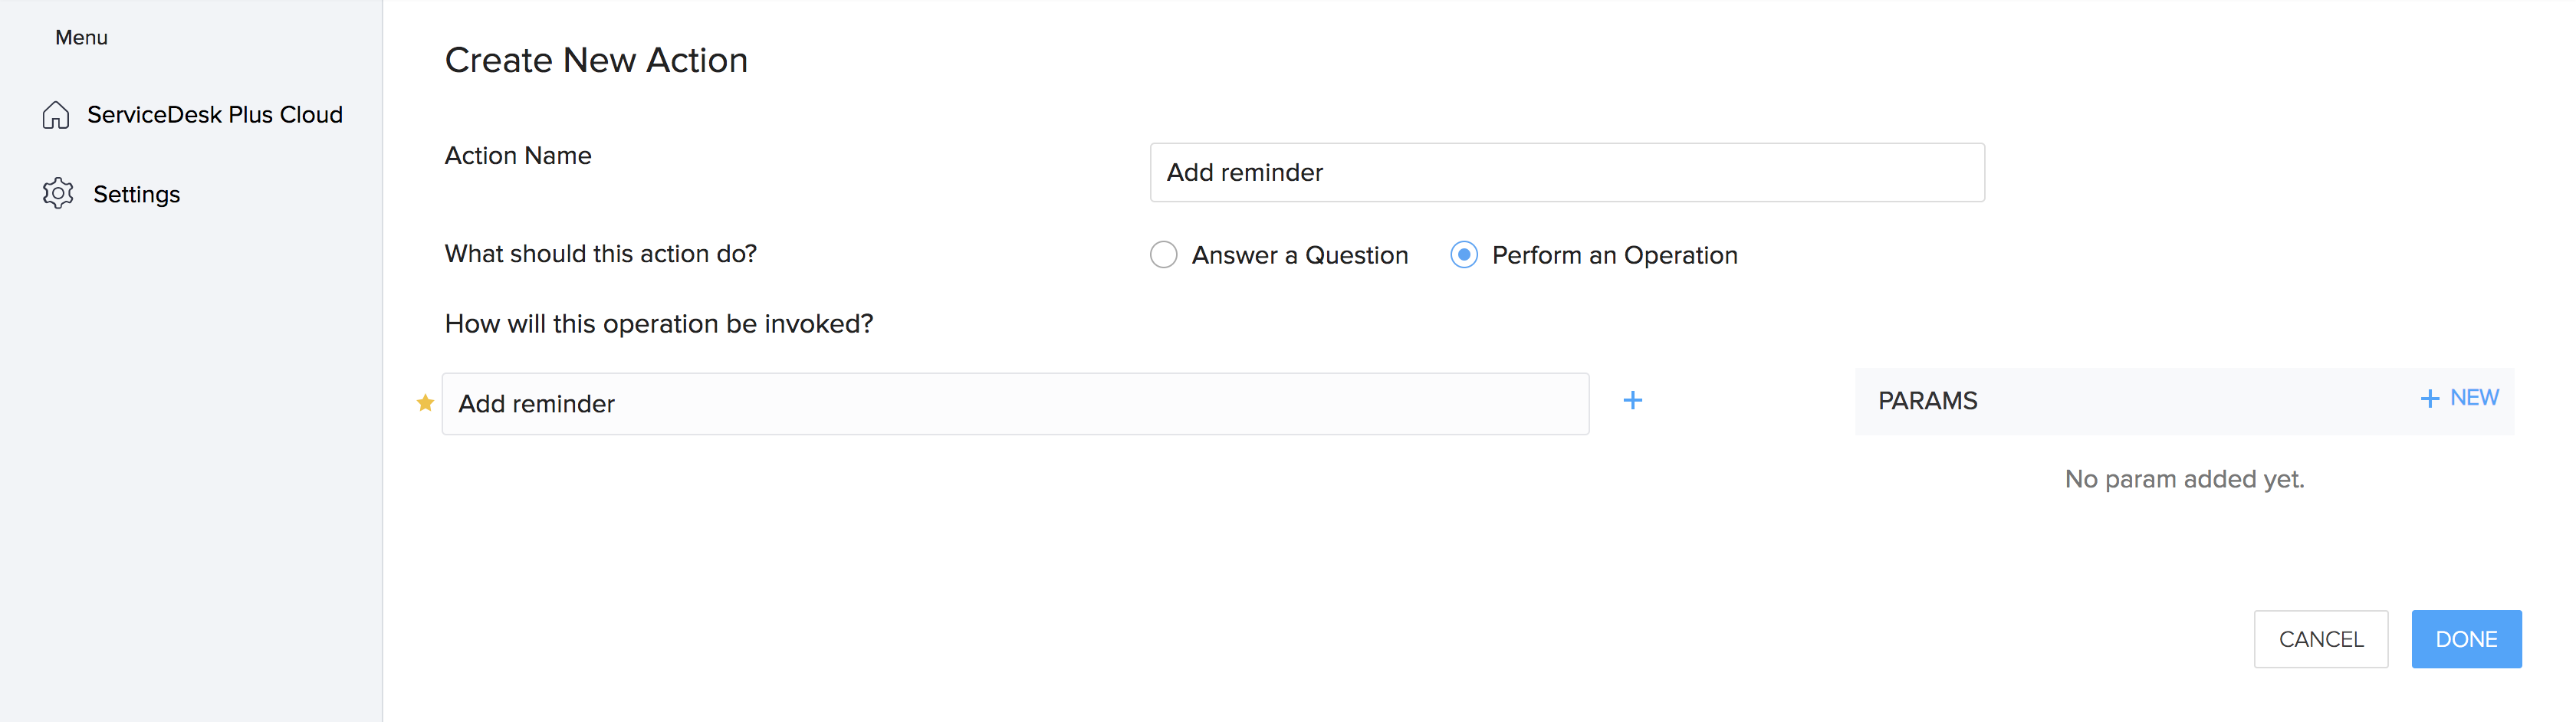Image resolution: width=2576 pixels, height=722 pixels.
Task: Click NEW to add a param
Action: pyautogui.click(x=2473, y=398)
